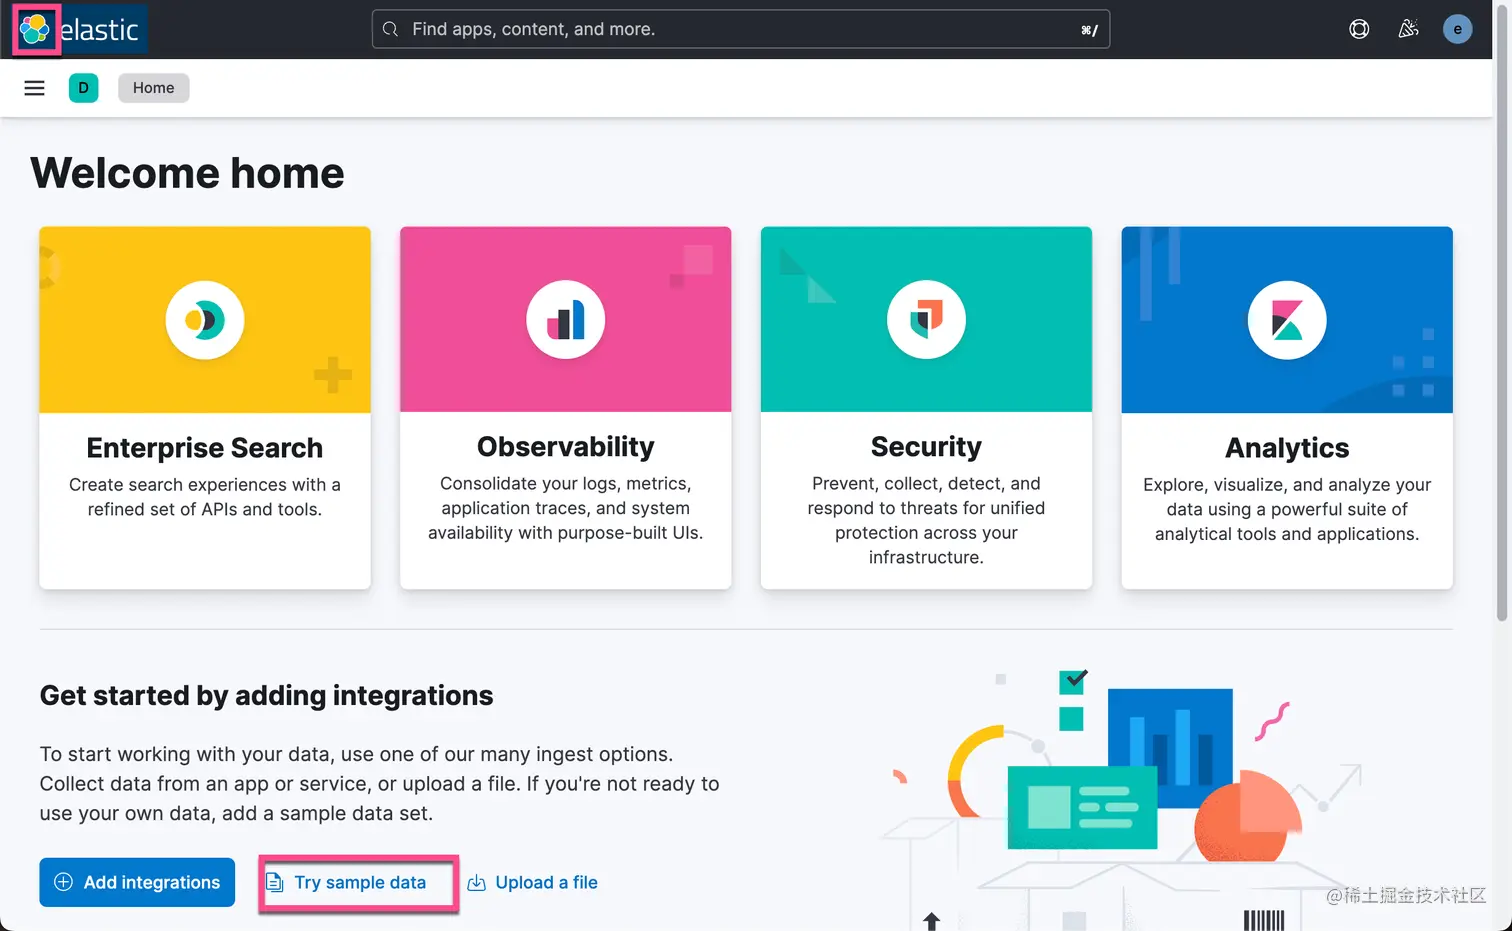Image resolution: width=1512 pixels, height=931 pixels.
Task: Open the hamburger navigation menu
Action: click(34, 88)
